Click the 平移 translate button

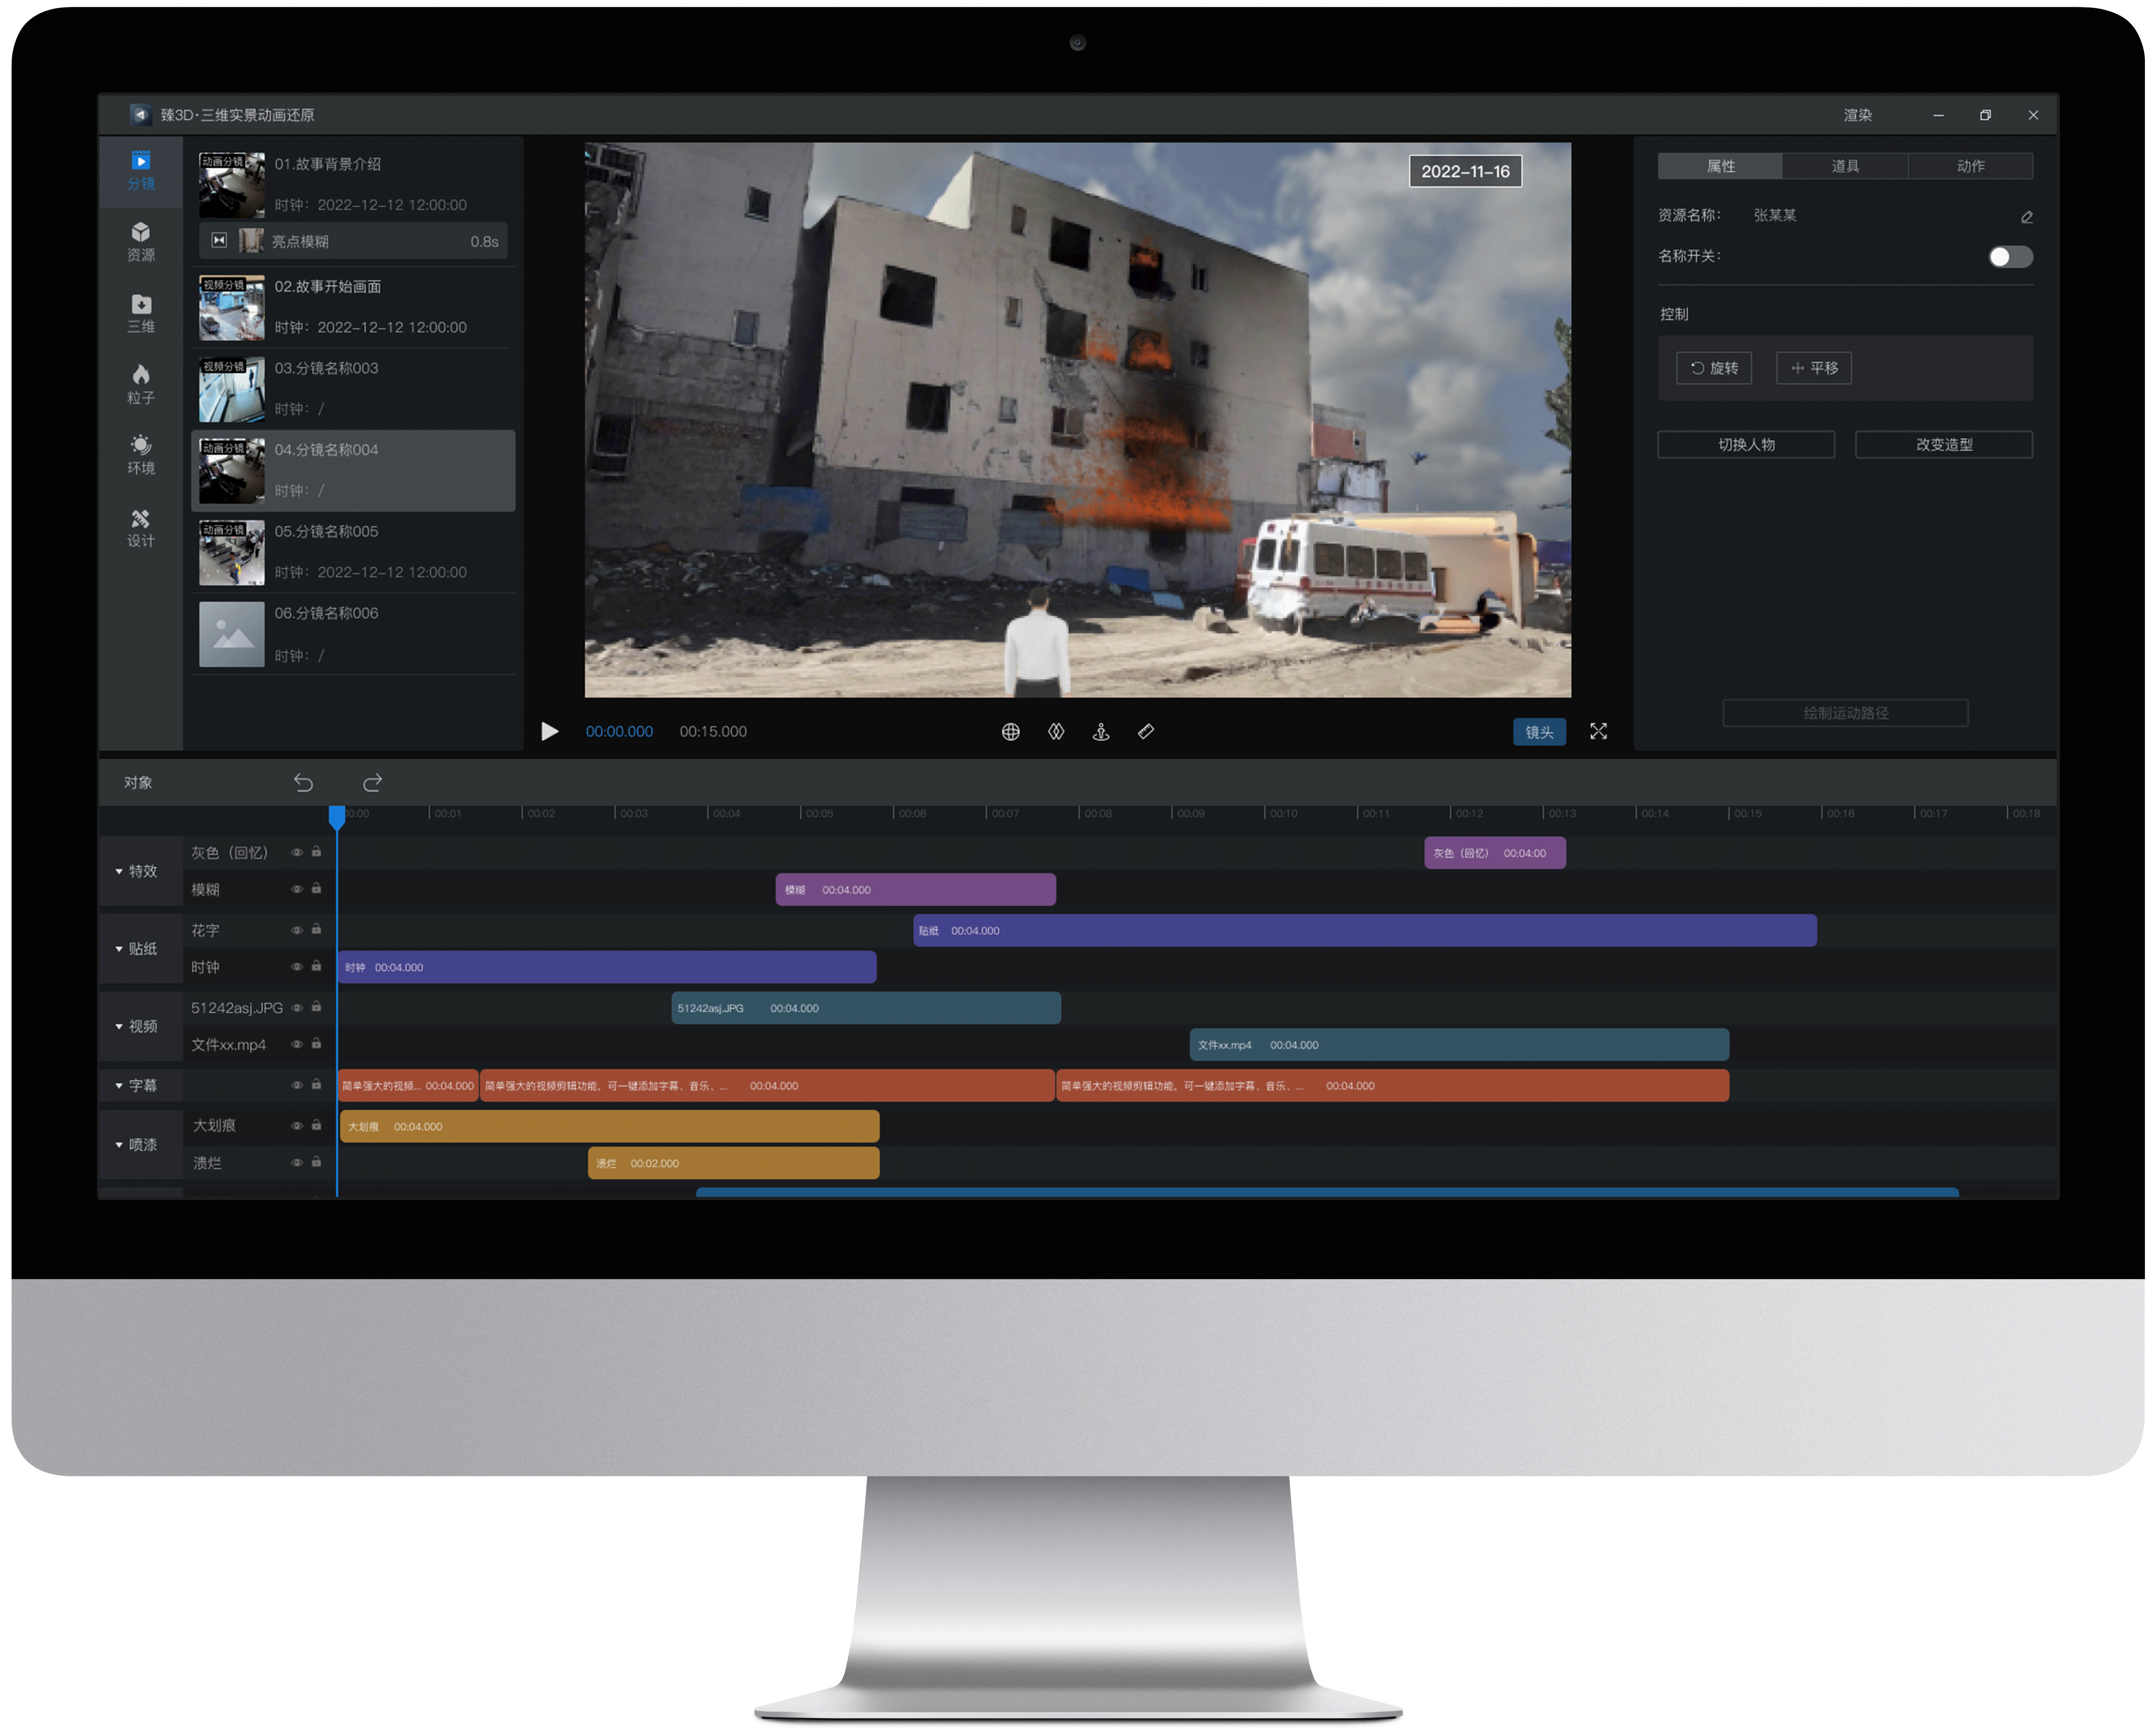point(1814,368)
